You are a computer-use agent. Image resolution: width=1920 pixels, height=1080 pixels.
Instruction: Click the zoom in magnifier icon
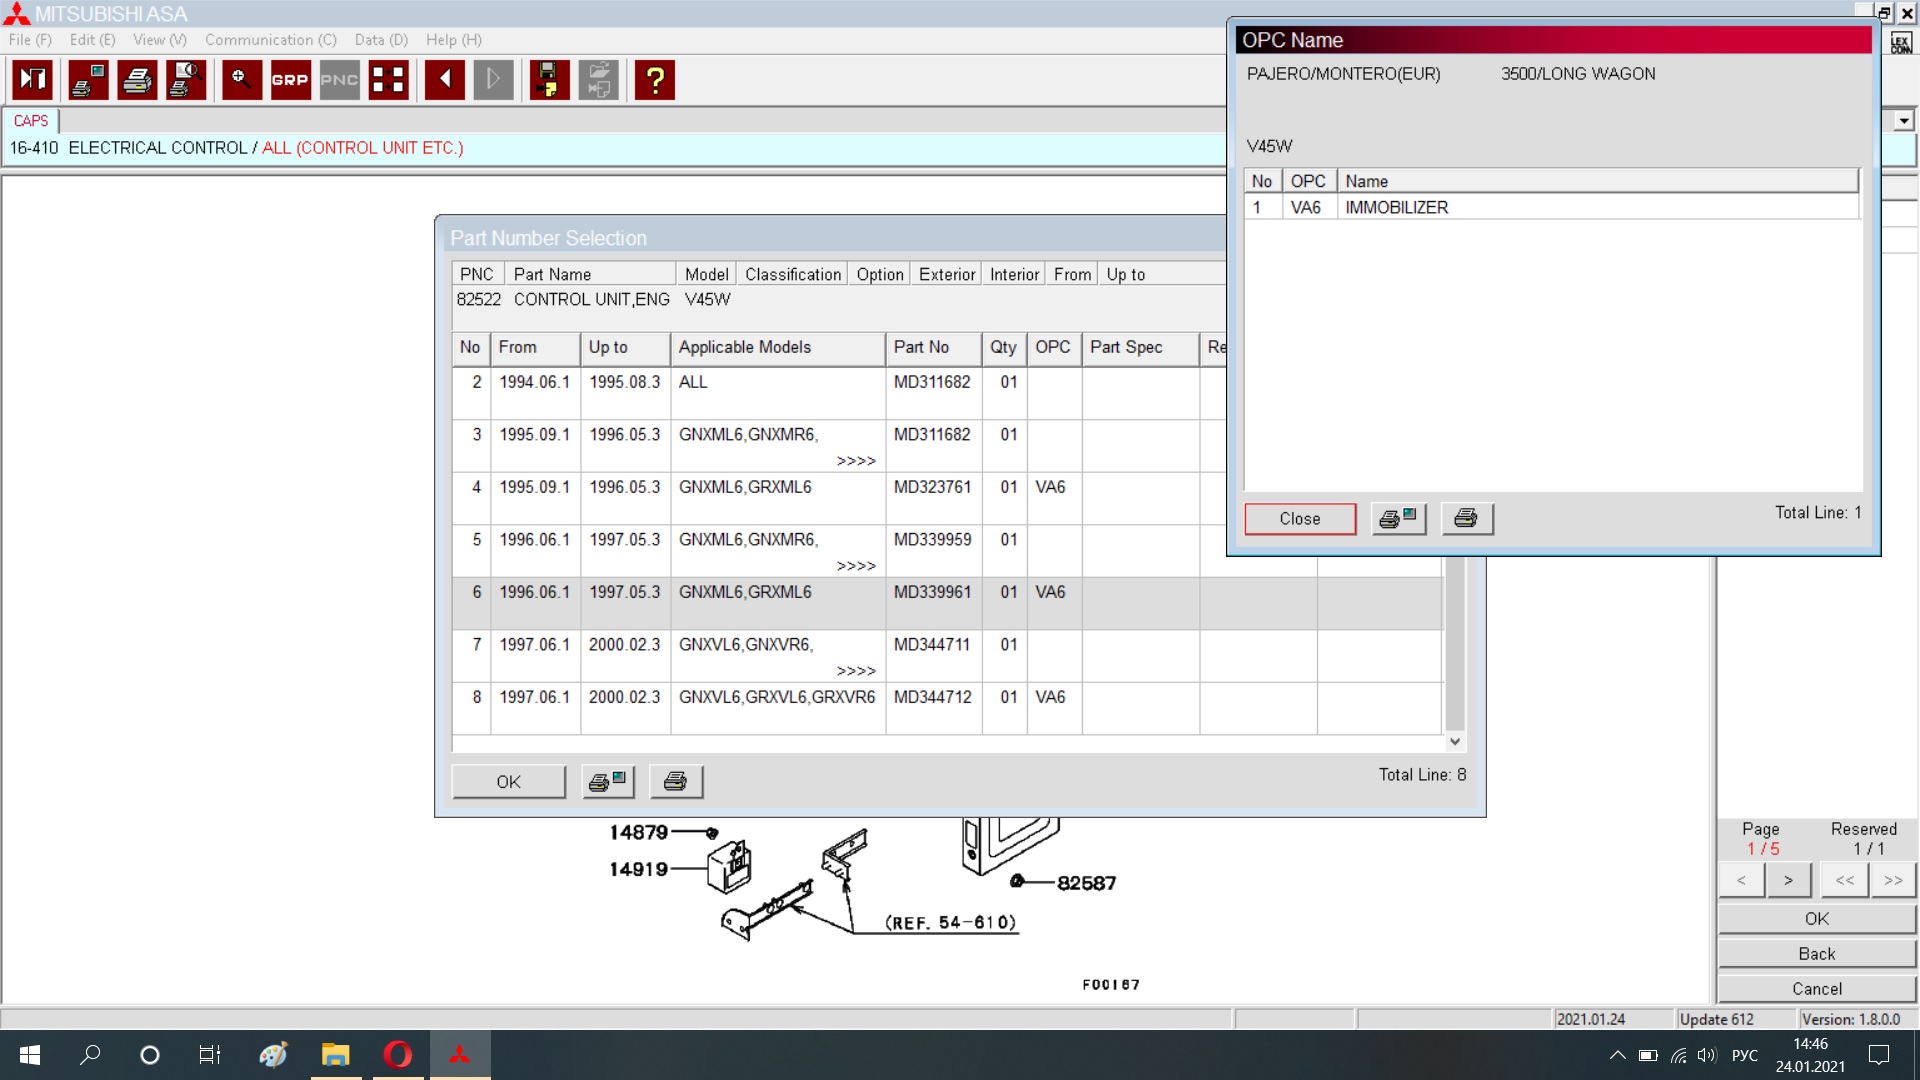point(241,80)
